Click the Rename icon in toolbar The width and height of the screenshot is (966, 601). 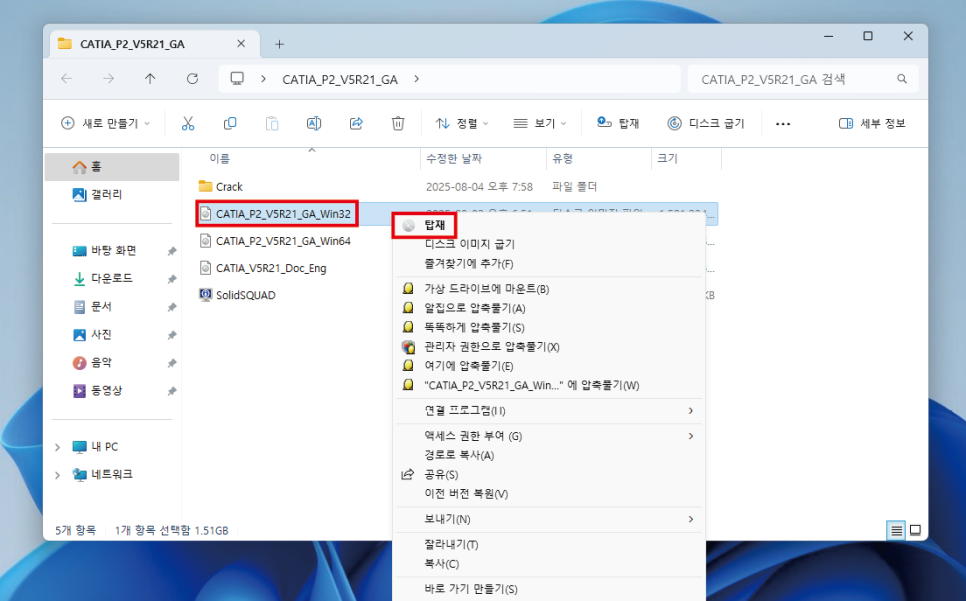(314, 124)
